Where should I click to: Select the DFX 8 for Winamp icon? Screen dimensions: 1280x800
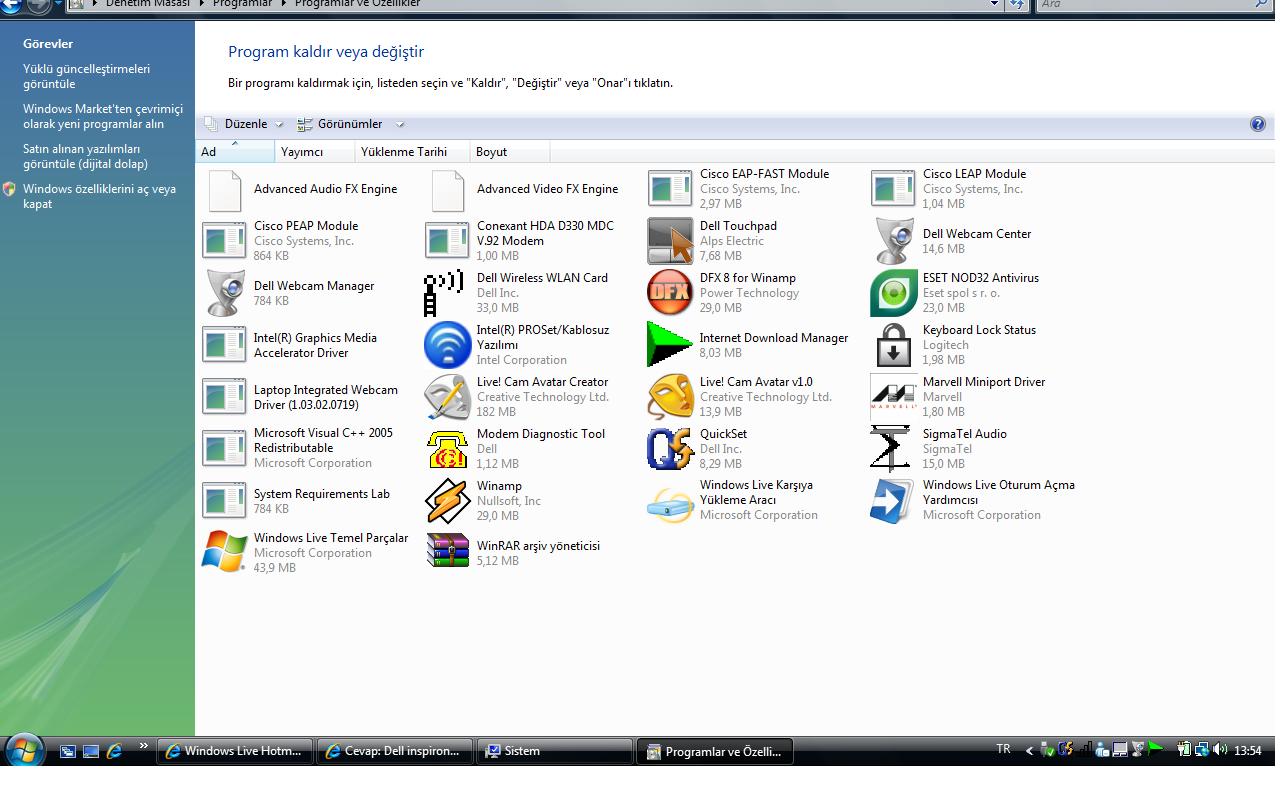(670, 293)
